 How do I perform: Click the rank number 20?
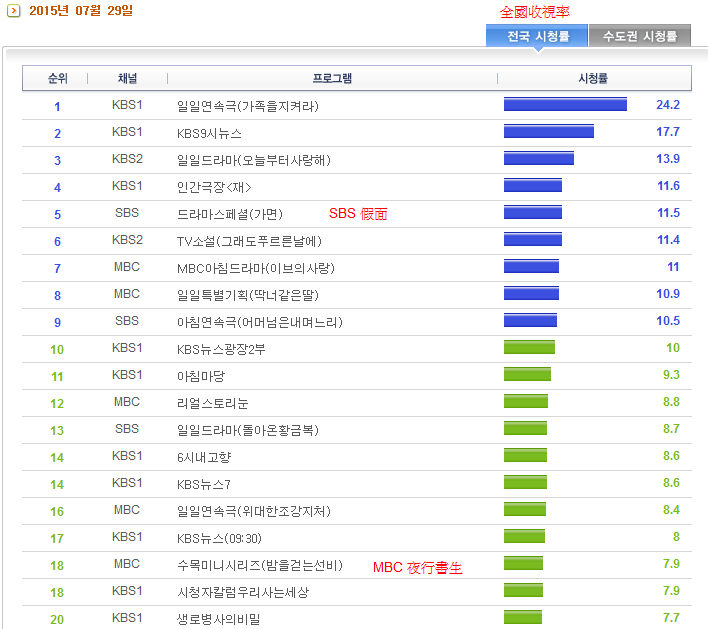click(x=57, y=620)
